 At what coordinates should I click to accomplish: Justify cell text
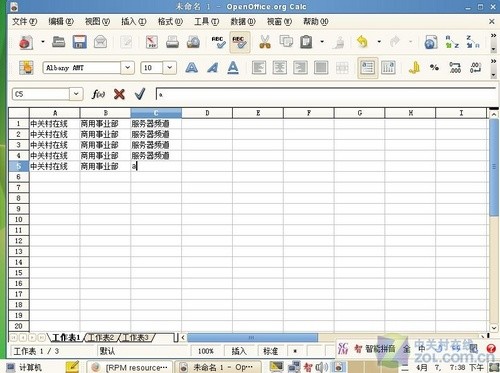321,68
